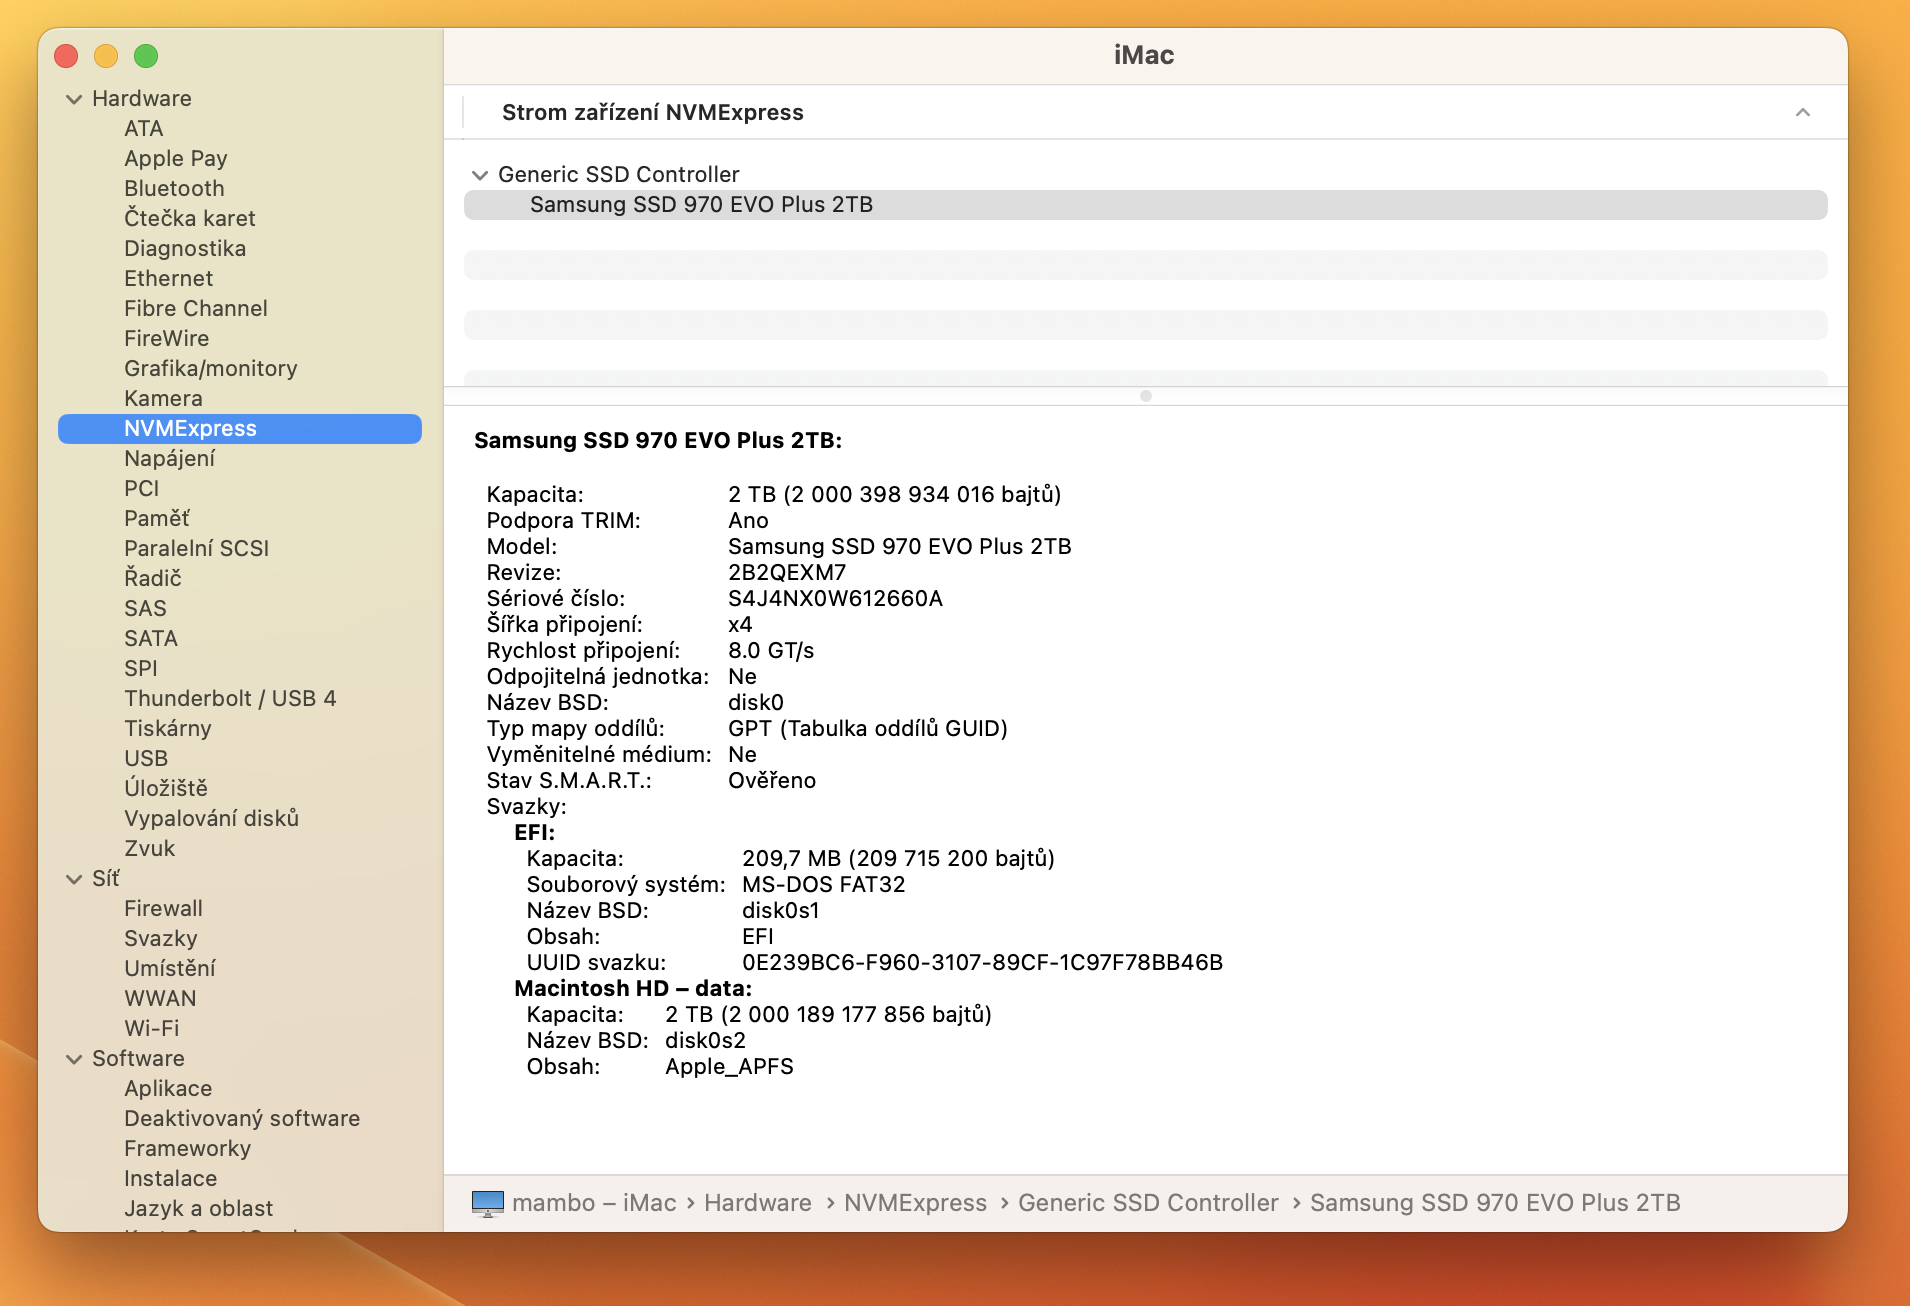This screenshot has width=1910, height=1306.
Task: Grab the split pane divider handle
Action: (x=1145, y=396)
